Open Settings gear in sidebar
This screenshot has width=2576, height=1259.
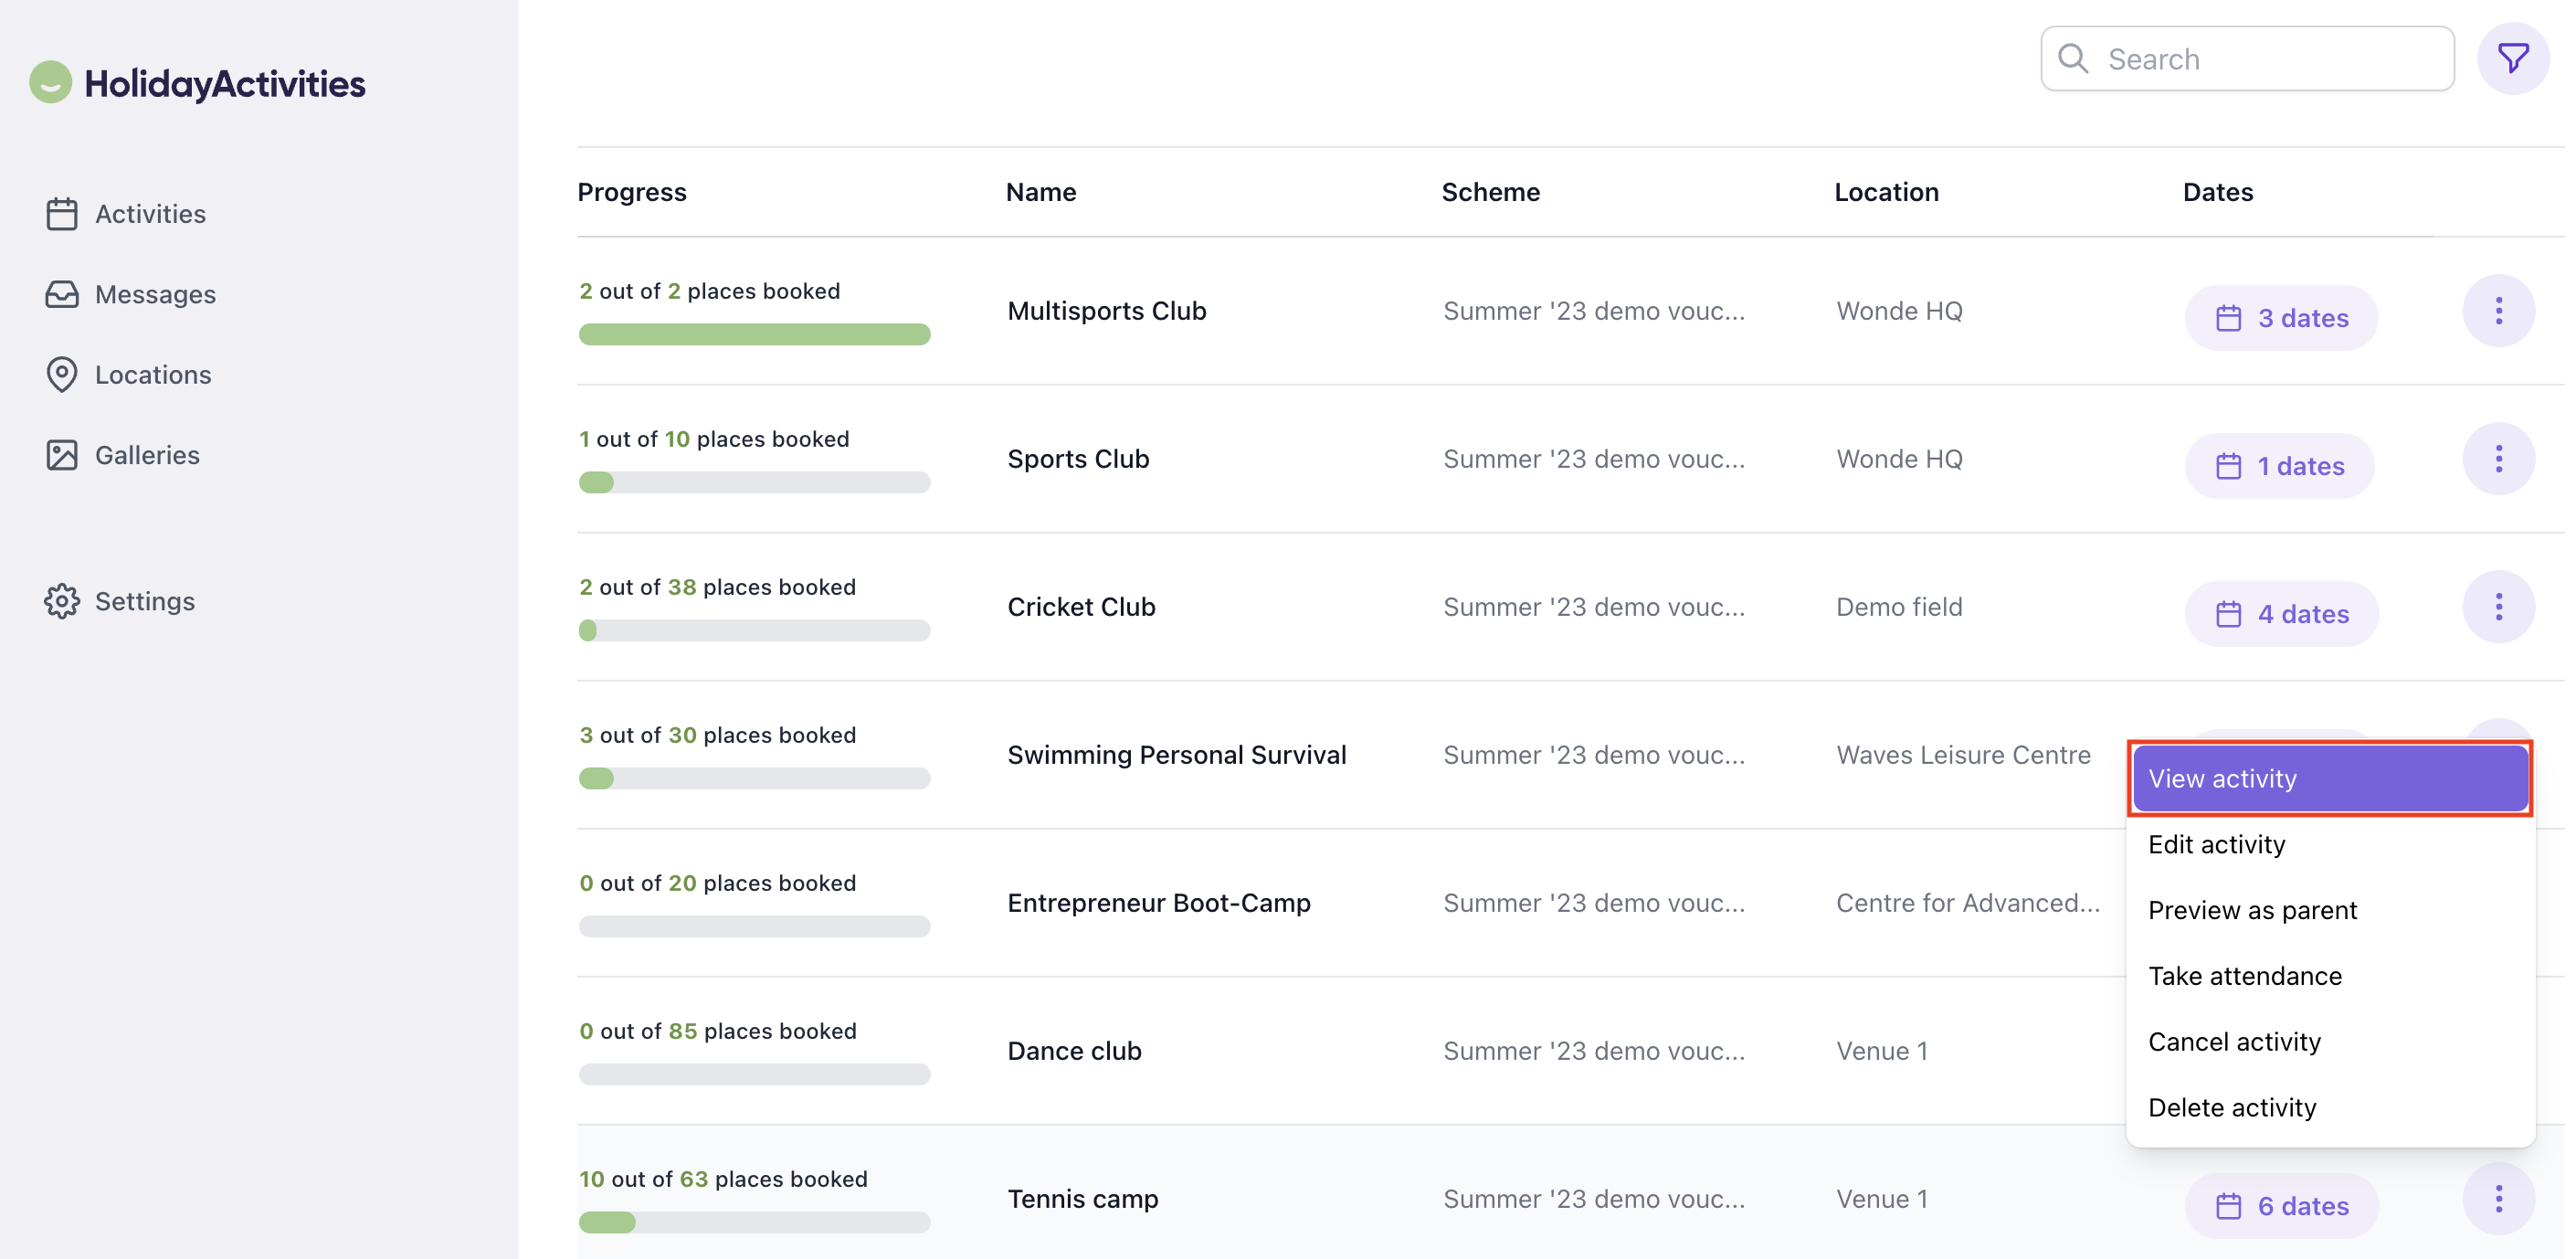click(x=144, y=601)
